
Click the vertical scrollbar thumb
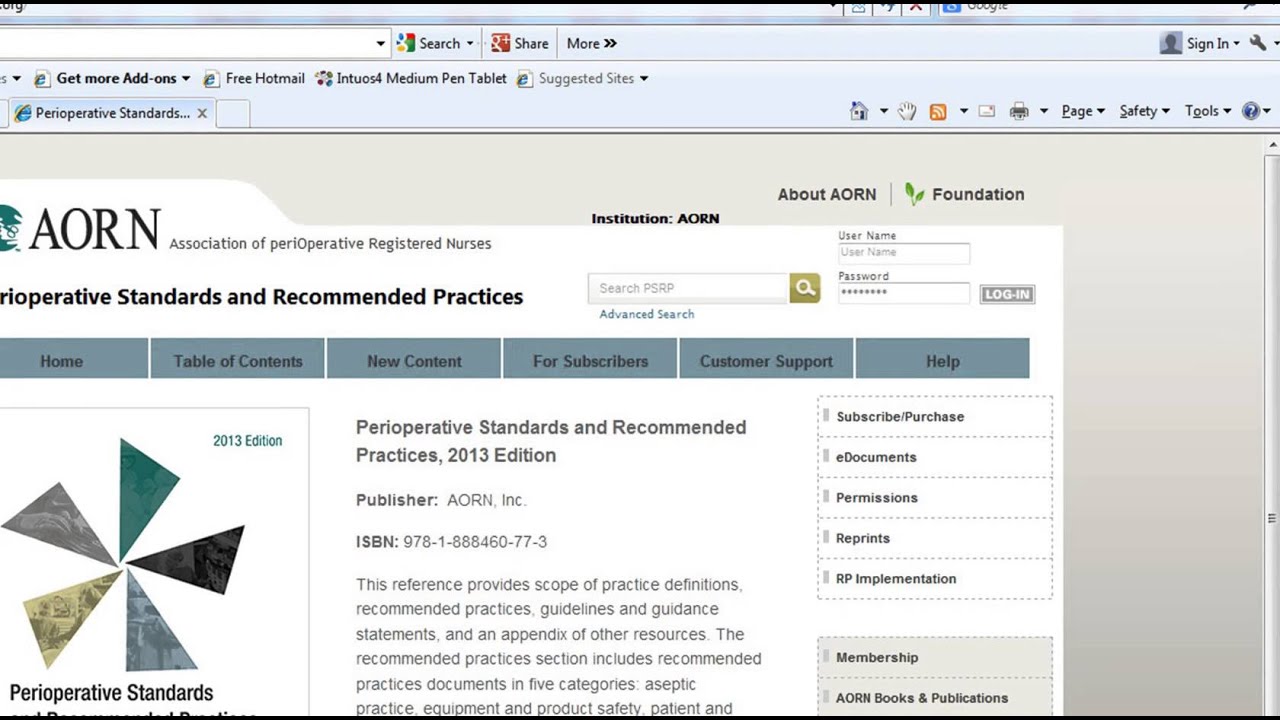[1272, 518]
